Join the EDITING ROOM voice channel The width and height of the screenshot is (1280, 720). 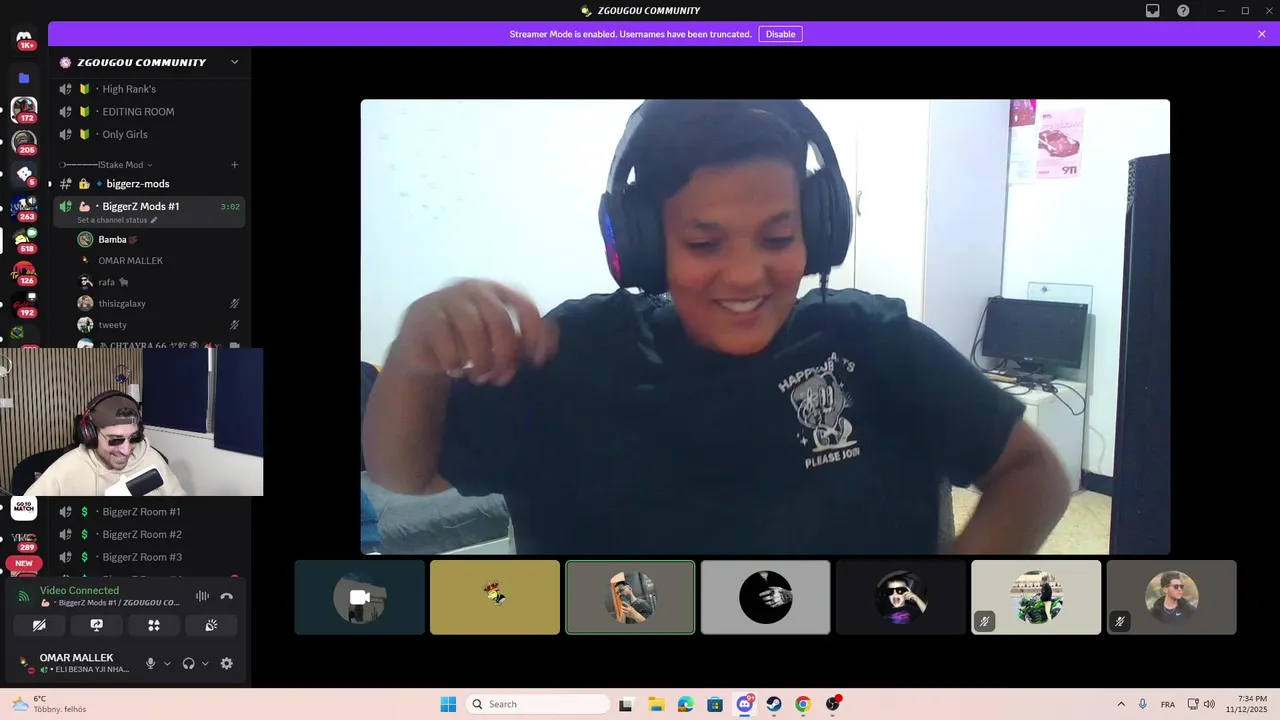(150, 112)
